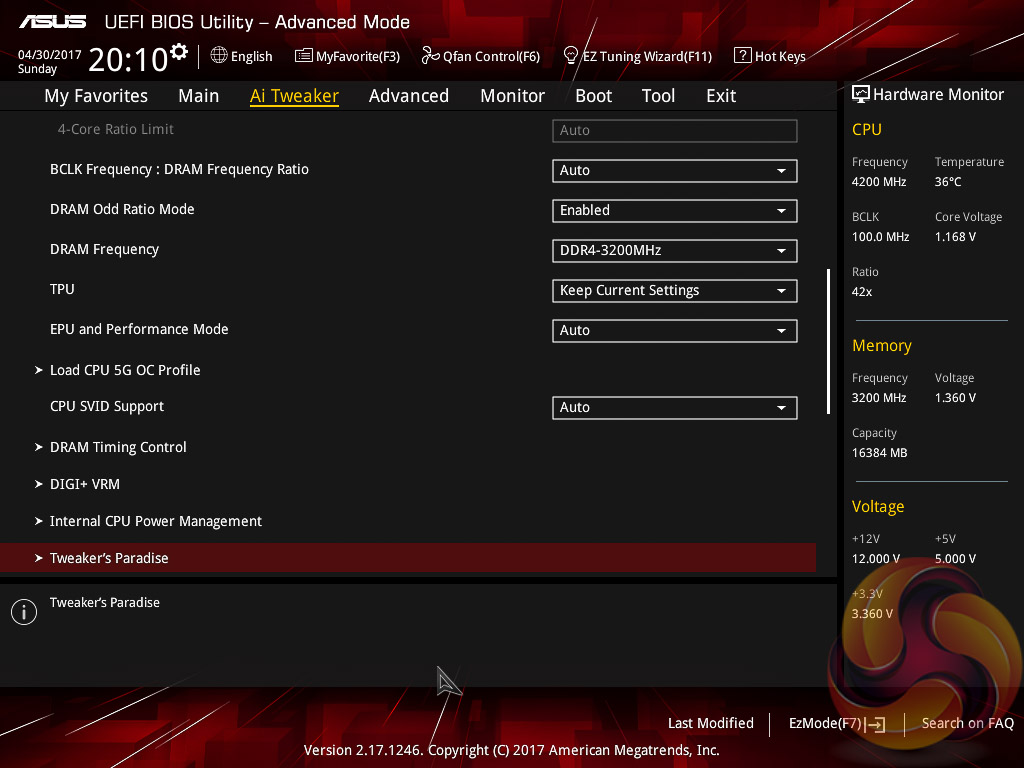Click the Search on FAQ link

pyautogui.click(x=967, y=723)
